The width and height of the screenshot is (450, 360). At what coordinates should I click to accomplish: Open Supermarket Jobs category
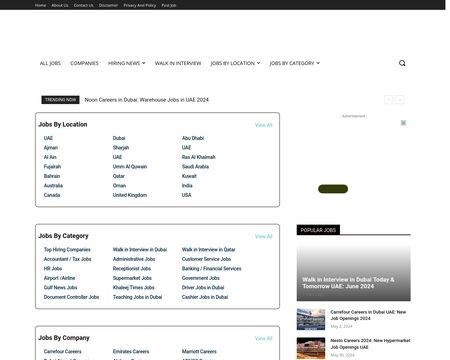click(132, 278)
